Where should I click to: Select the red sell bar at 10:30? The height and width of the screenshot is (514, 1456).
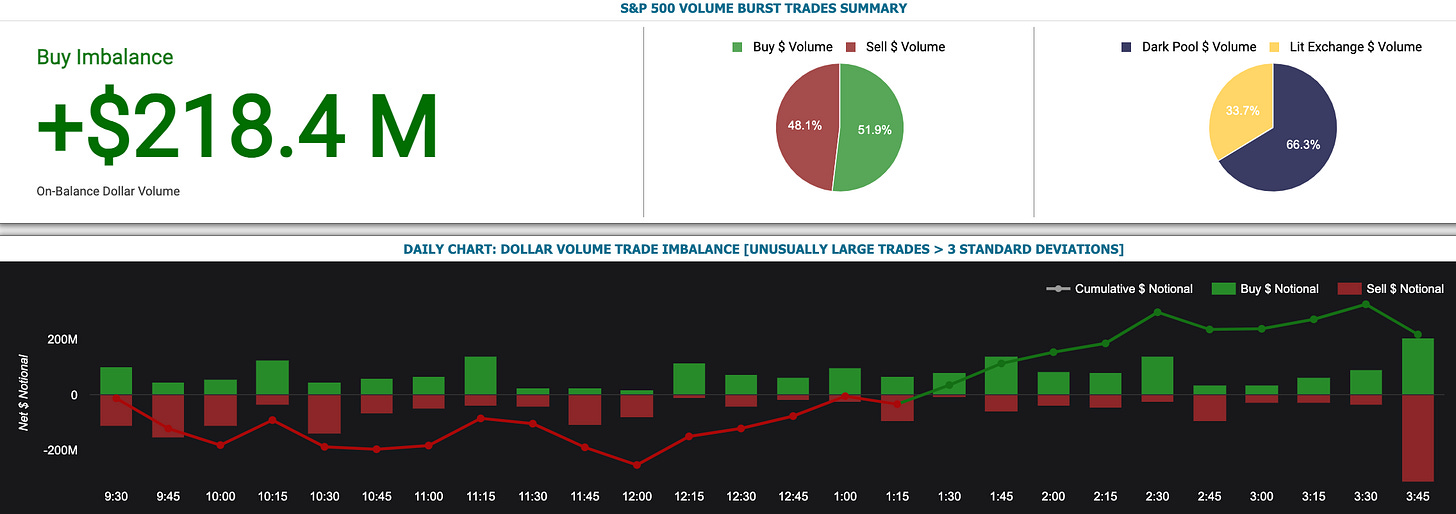pos(324,414)
